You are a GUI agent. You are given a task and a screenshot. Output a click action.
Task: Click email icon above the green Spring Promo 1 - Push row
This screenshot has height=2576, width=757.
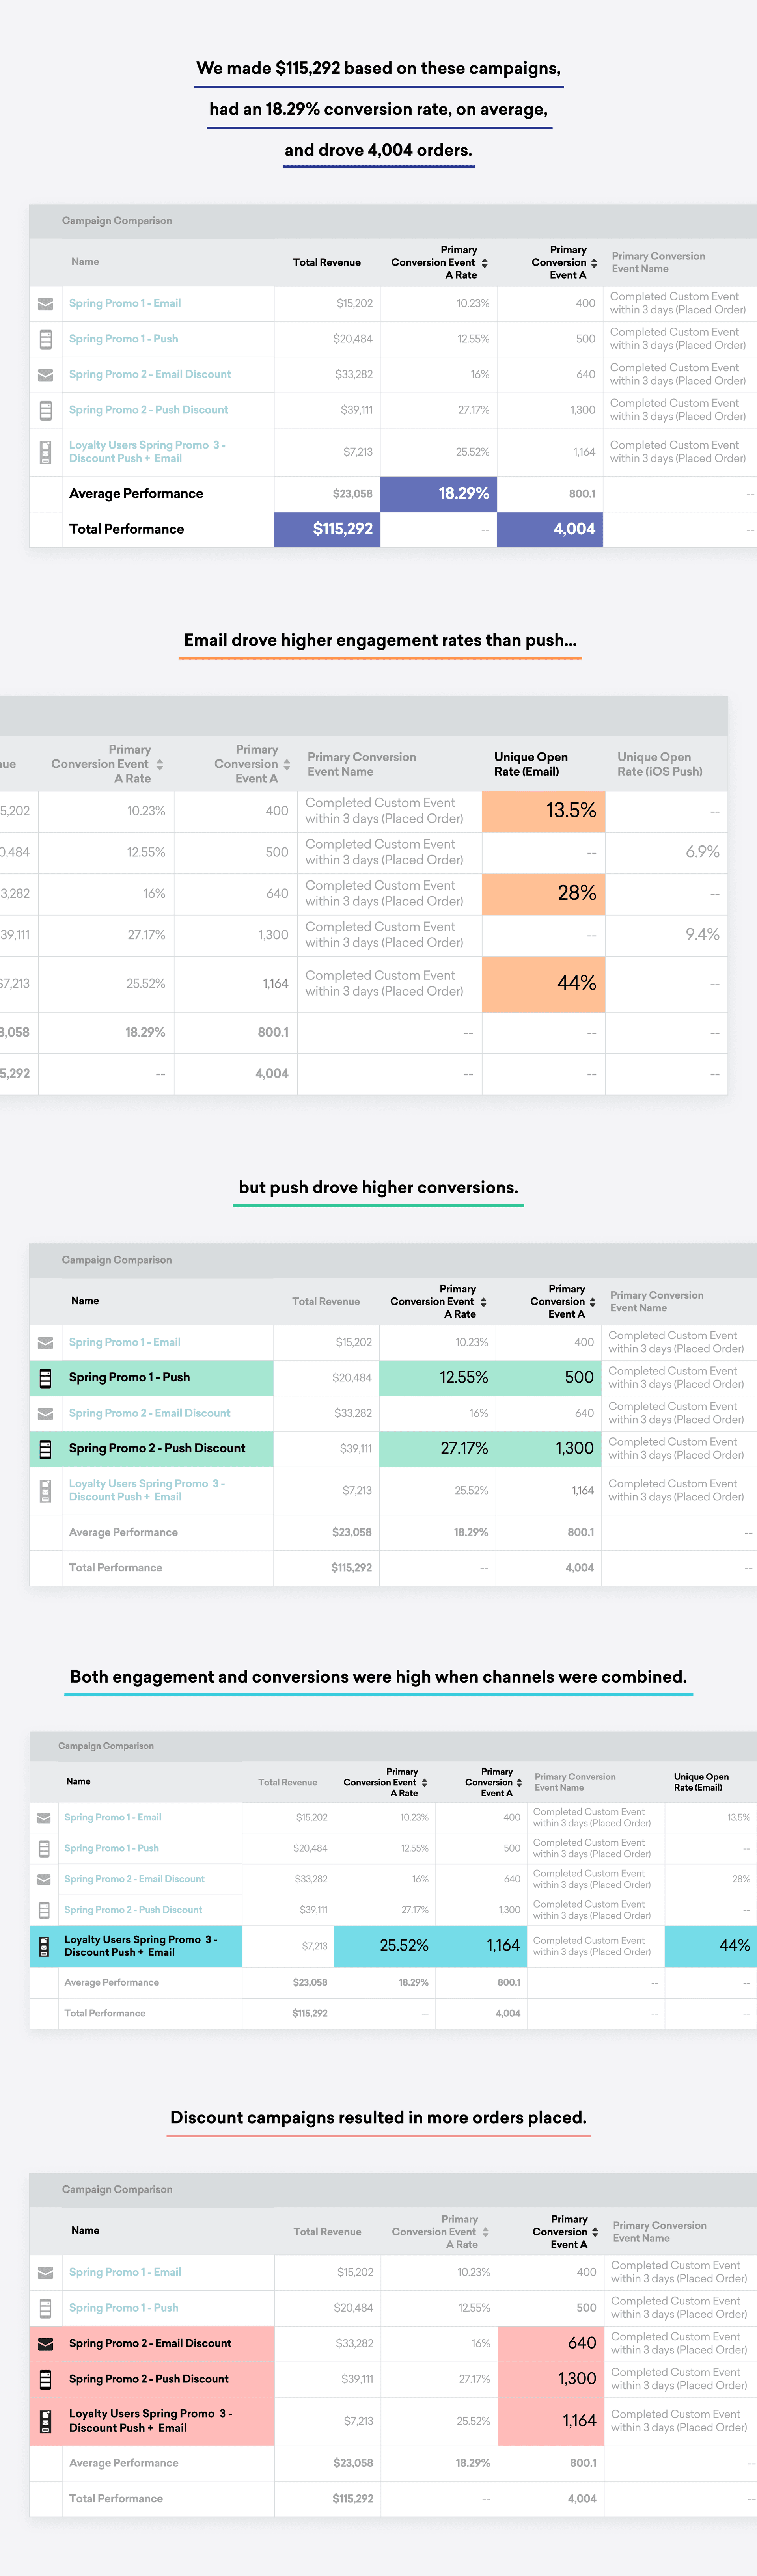45,1343
